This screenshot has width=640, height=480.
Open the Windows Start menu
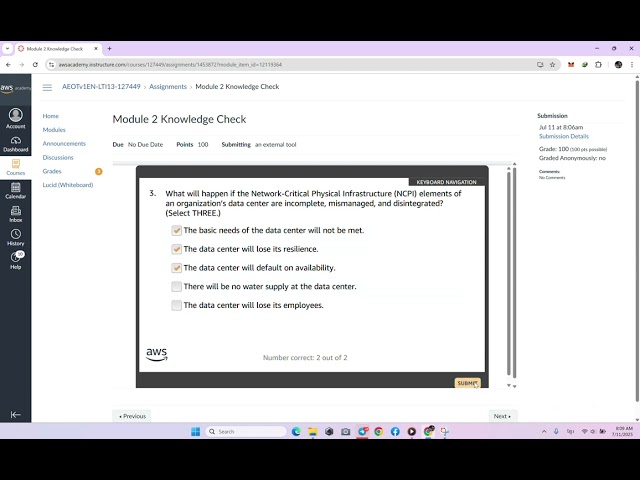pyautogui.click(x=196, y=431)
